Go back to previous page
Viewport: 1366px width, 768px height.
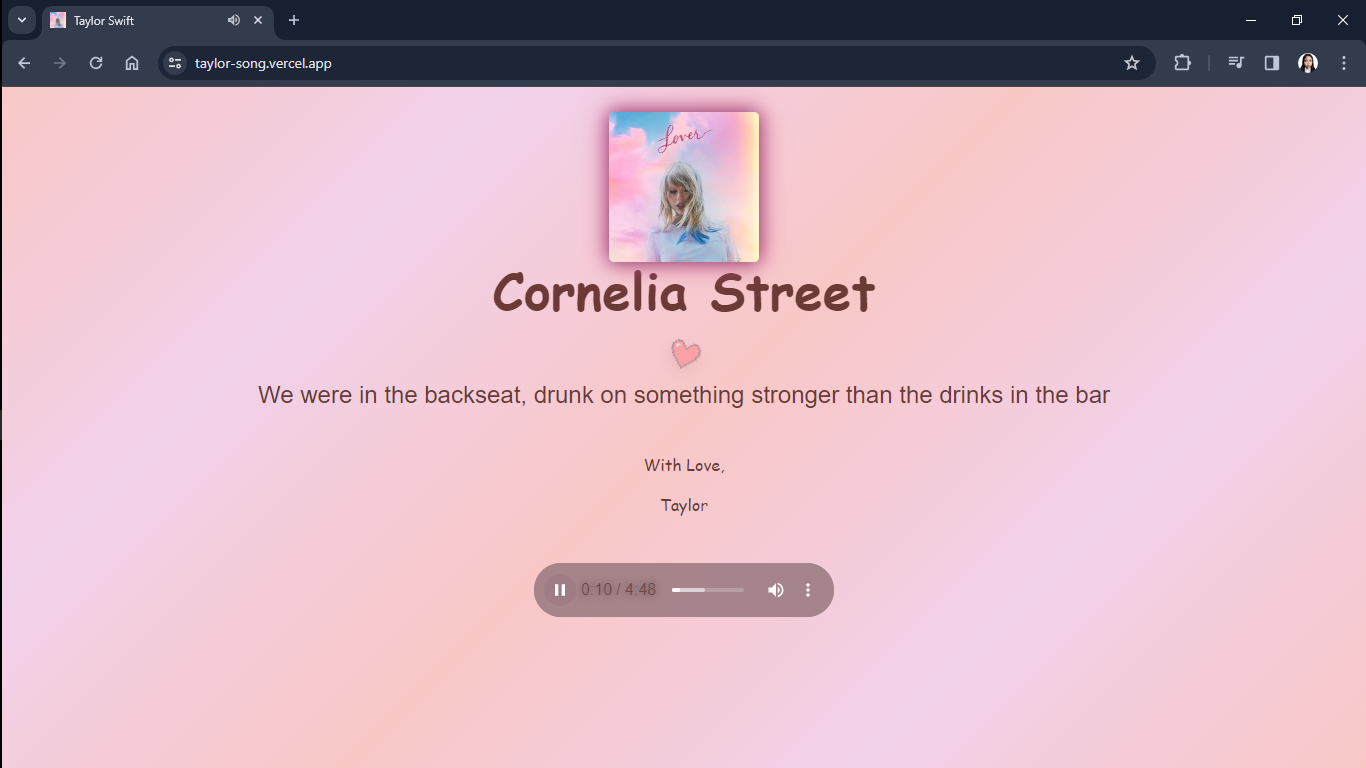pyautogui.click(x=24, y=63)
